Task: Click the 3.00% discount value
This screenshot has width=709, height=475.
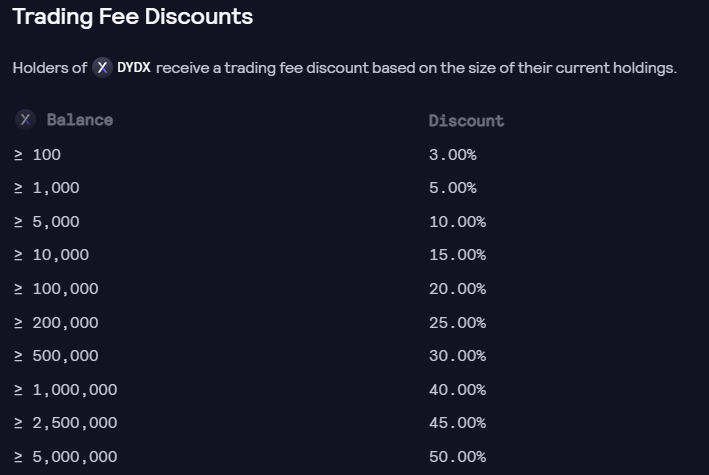Action: 453,155
